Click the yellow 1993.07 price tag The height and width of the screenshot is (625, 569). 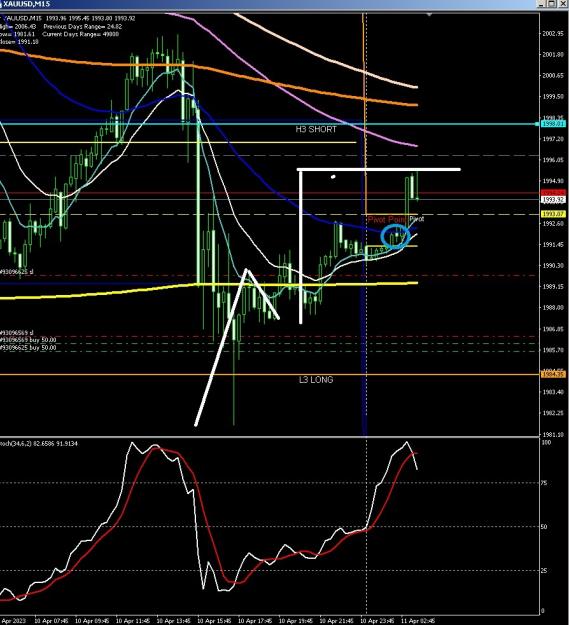[x=553, y=214]
